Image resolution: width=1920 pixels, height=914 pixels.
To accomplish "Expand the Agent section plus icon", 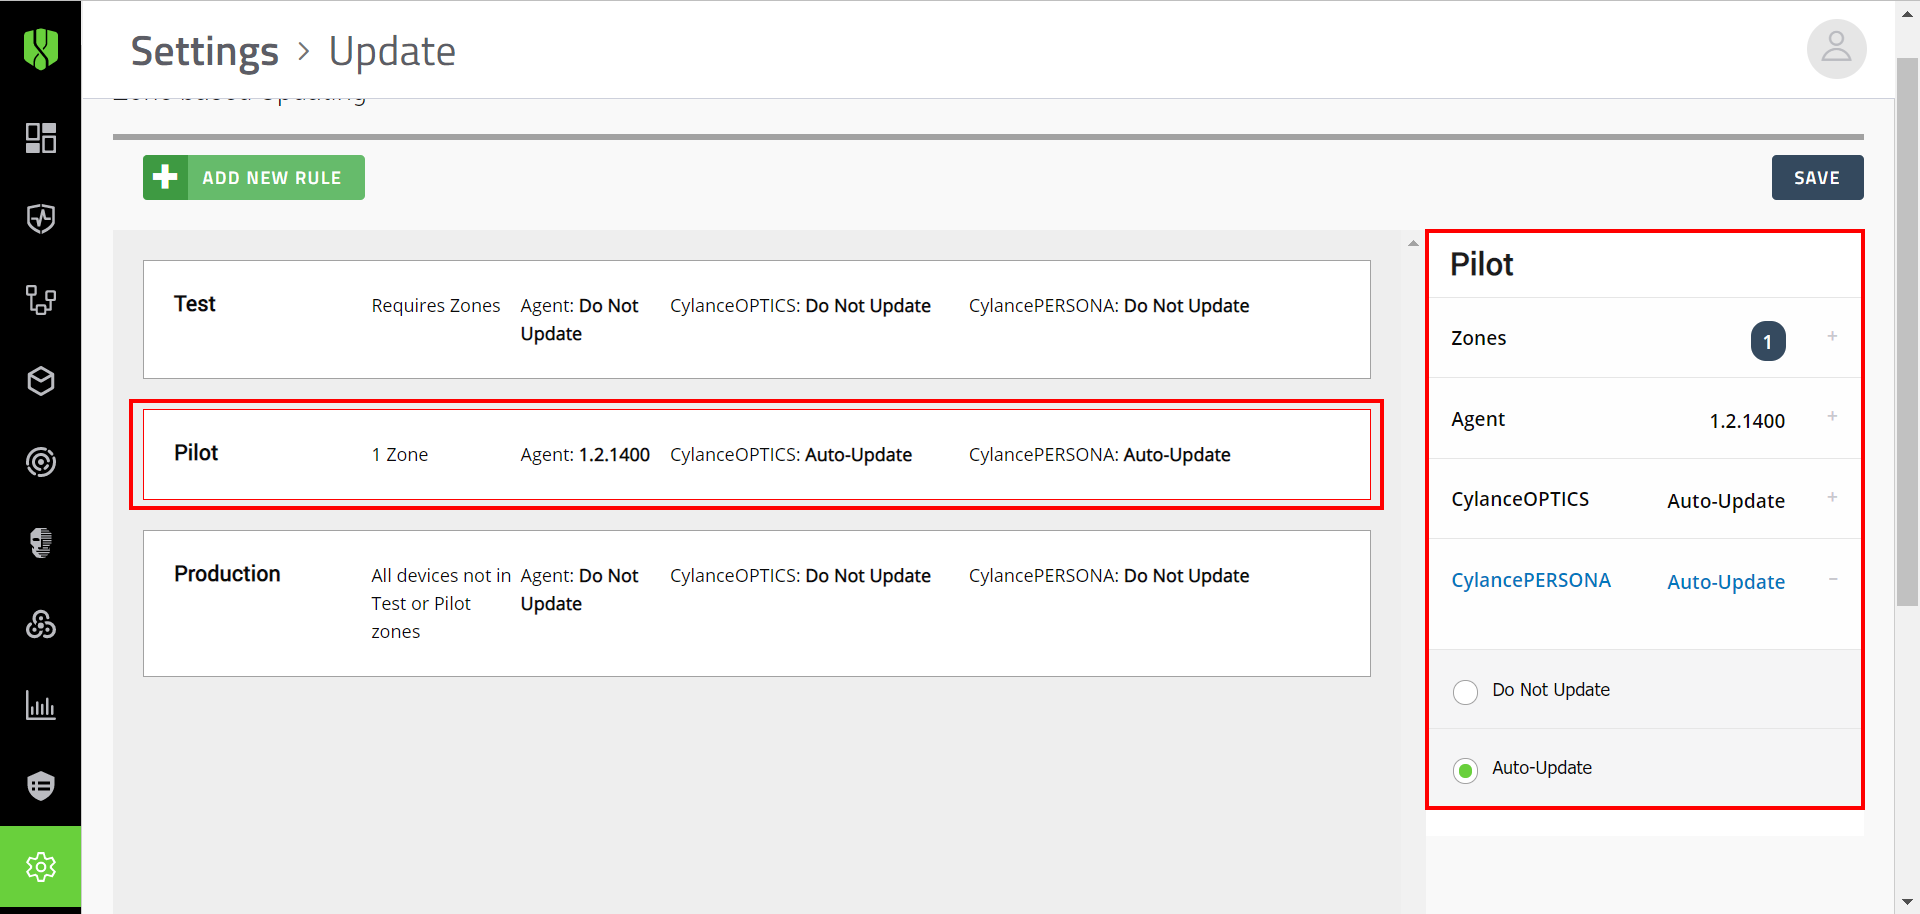I will pyautogui.click(x=1832, y=416).
